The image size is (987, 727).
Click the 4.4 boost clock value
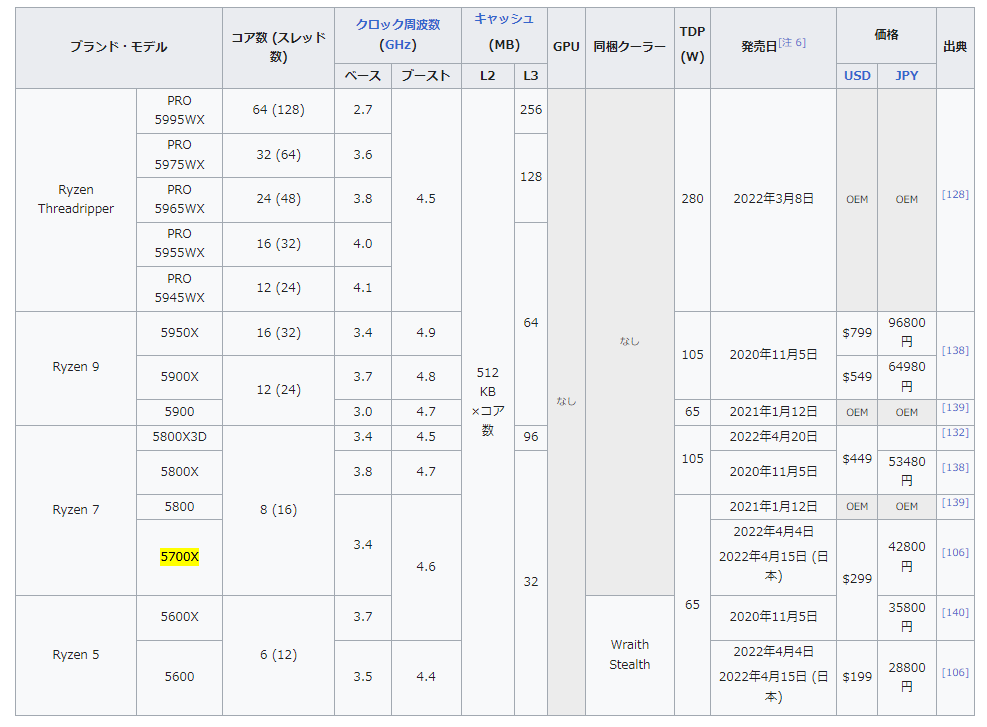426,677
